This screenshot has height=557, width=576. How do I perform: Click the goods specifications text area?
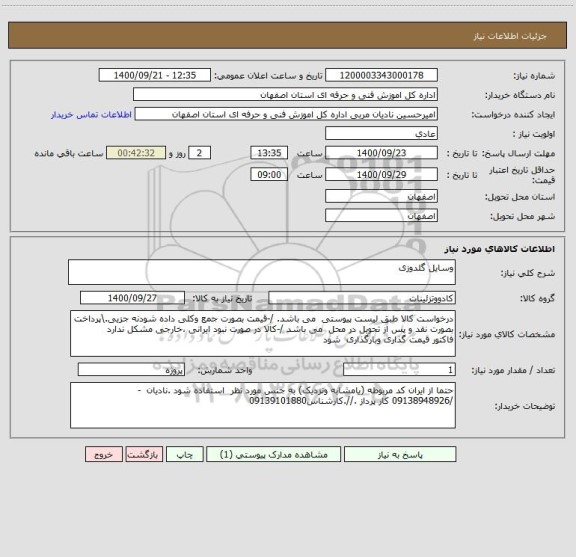pos(263,334)
